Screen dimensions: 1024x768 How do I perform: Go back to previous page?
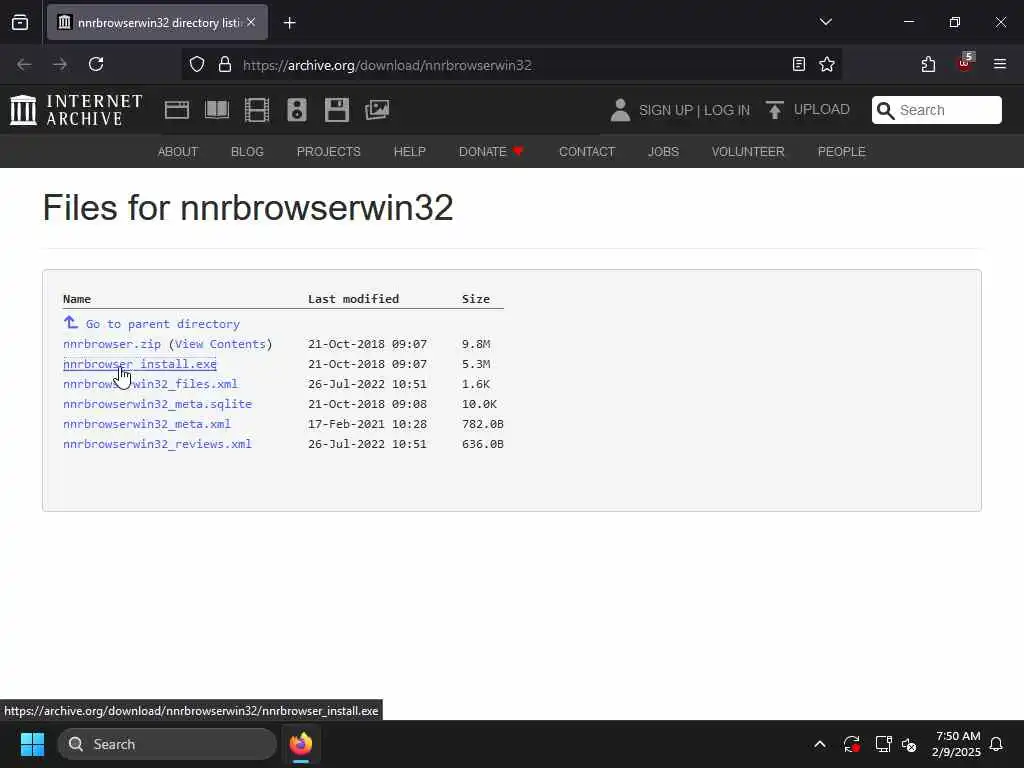pyautogui.click(x=24, y=64)
